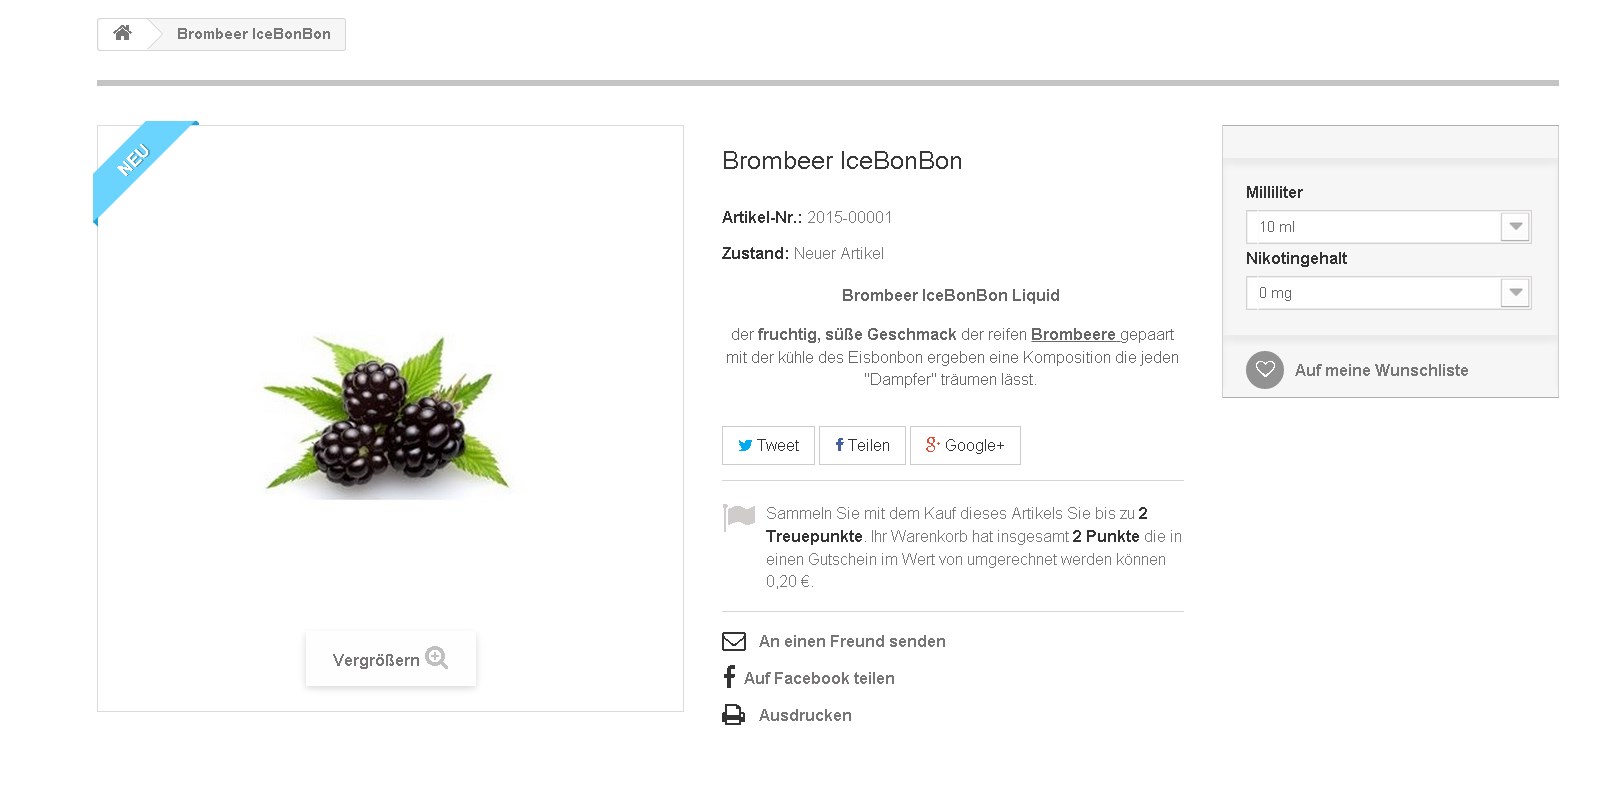Click Auf meine Wunschliste link
Viewport: 1603px width, 807px height.
[x=1381, y=370]
